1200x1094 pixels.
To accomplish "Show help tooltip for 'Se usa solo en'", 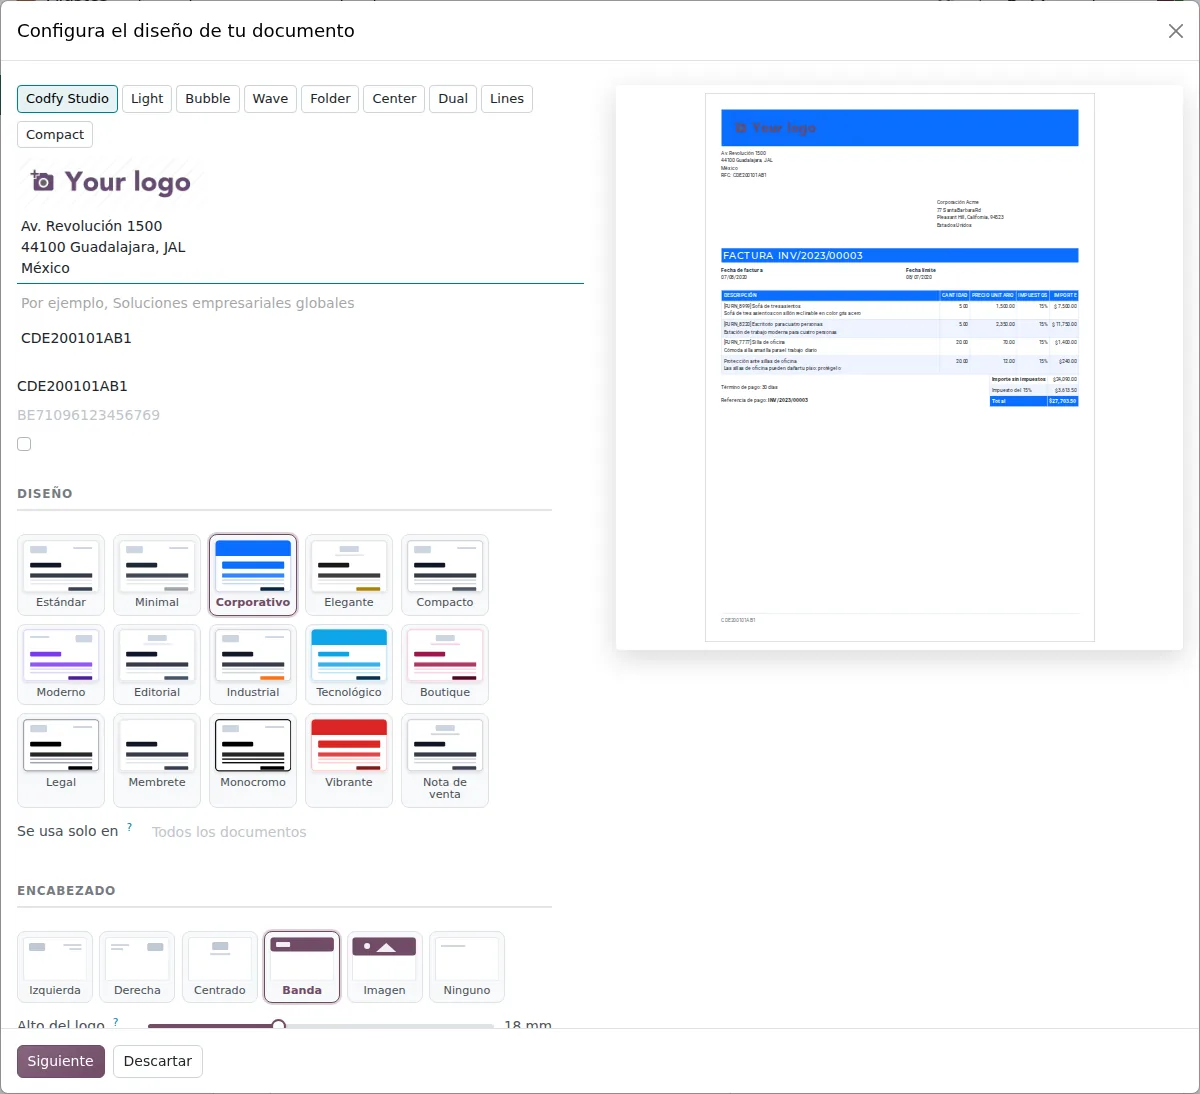I will 129,827.
